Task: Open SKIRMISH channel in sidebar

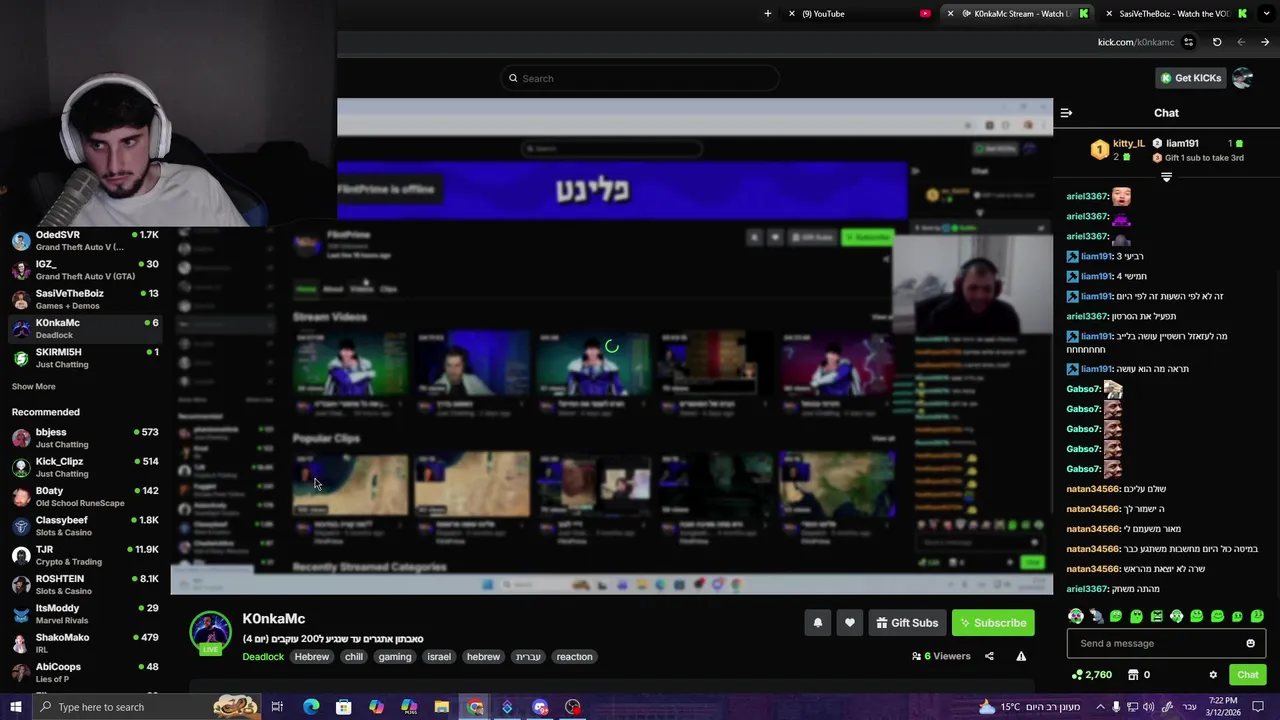Action: click(x=85, y=358)
